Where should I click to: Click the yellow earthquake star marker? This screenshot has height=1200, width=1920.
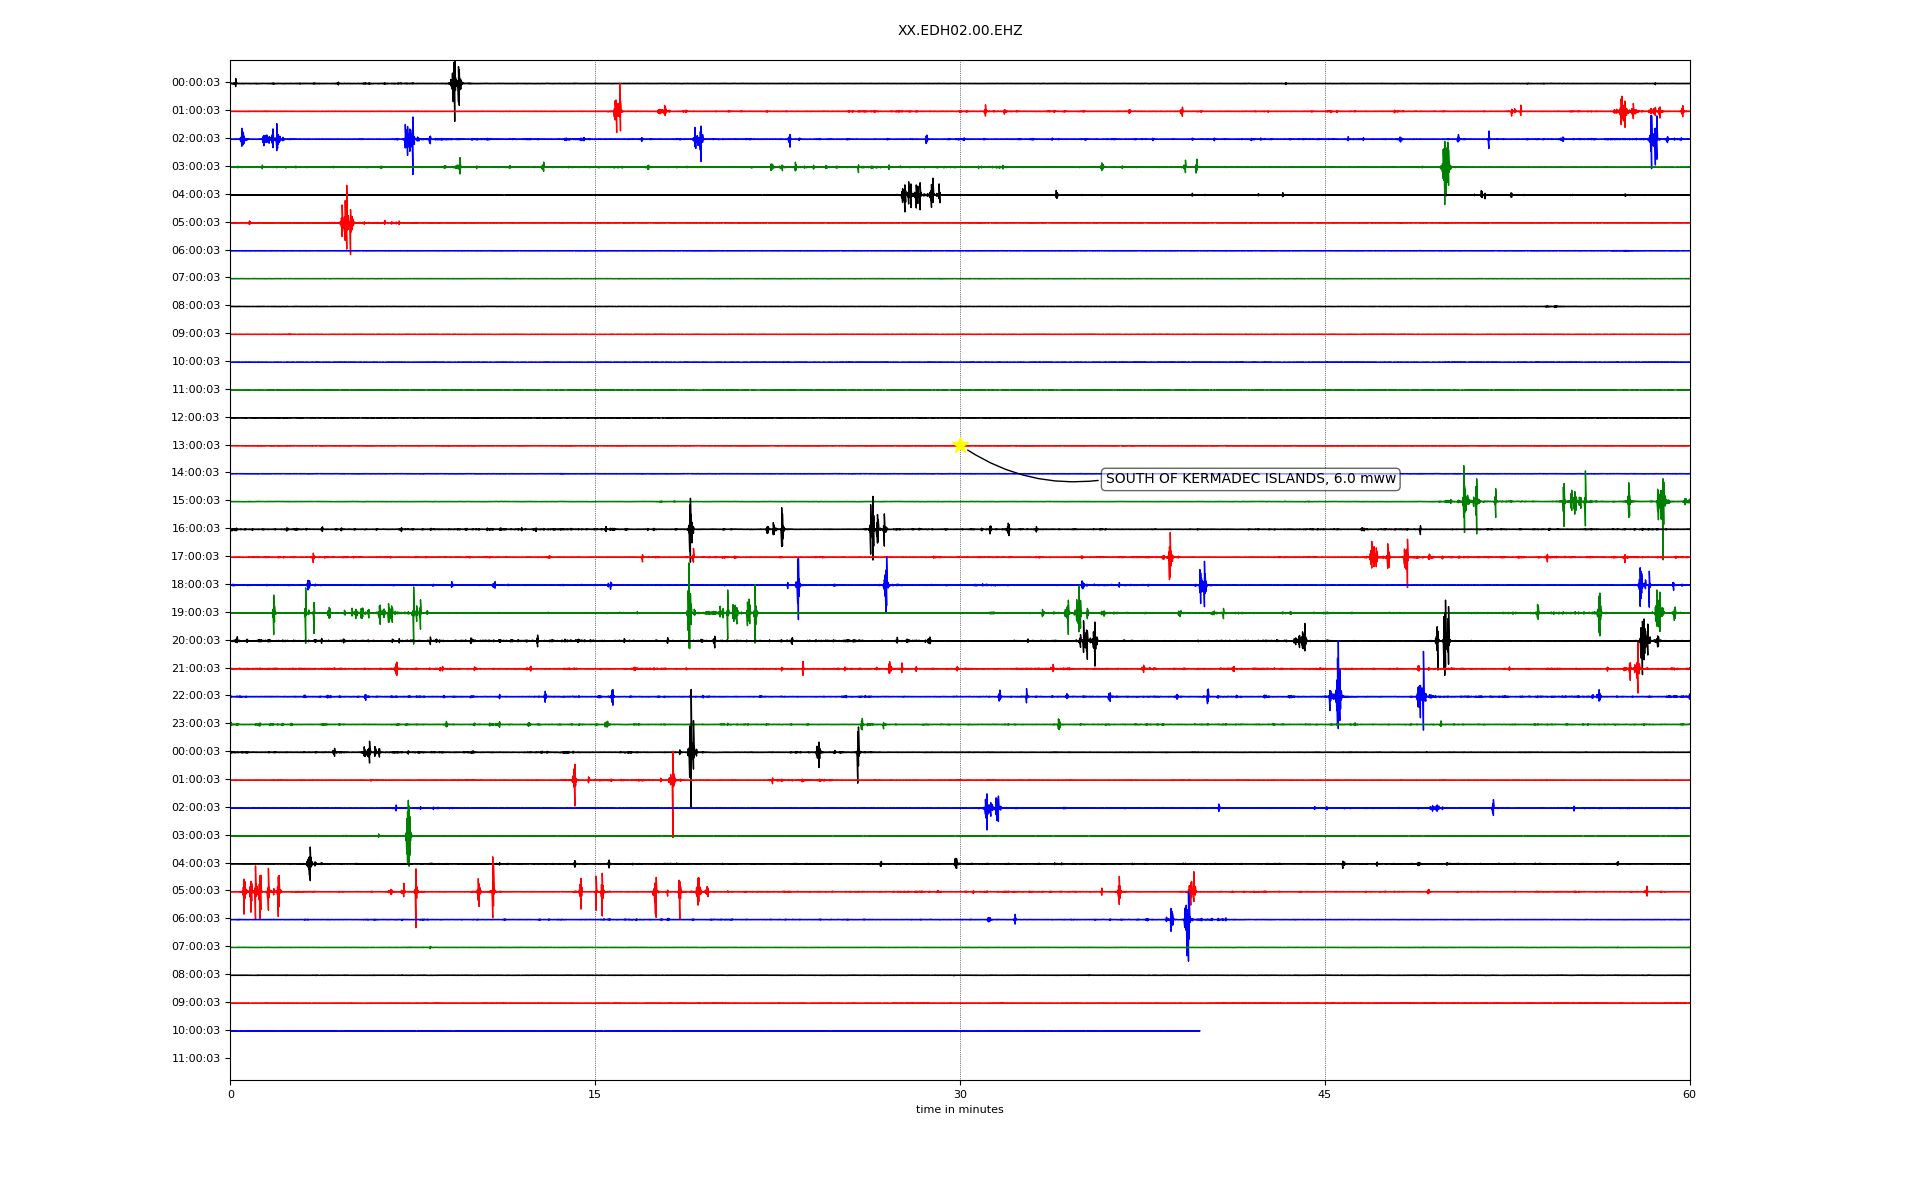click(960, 445)
